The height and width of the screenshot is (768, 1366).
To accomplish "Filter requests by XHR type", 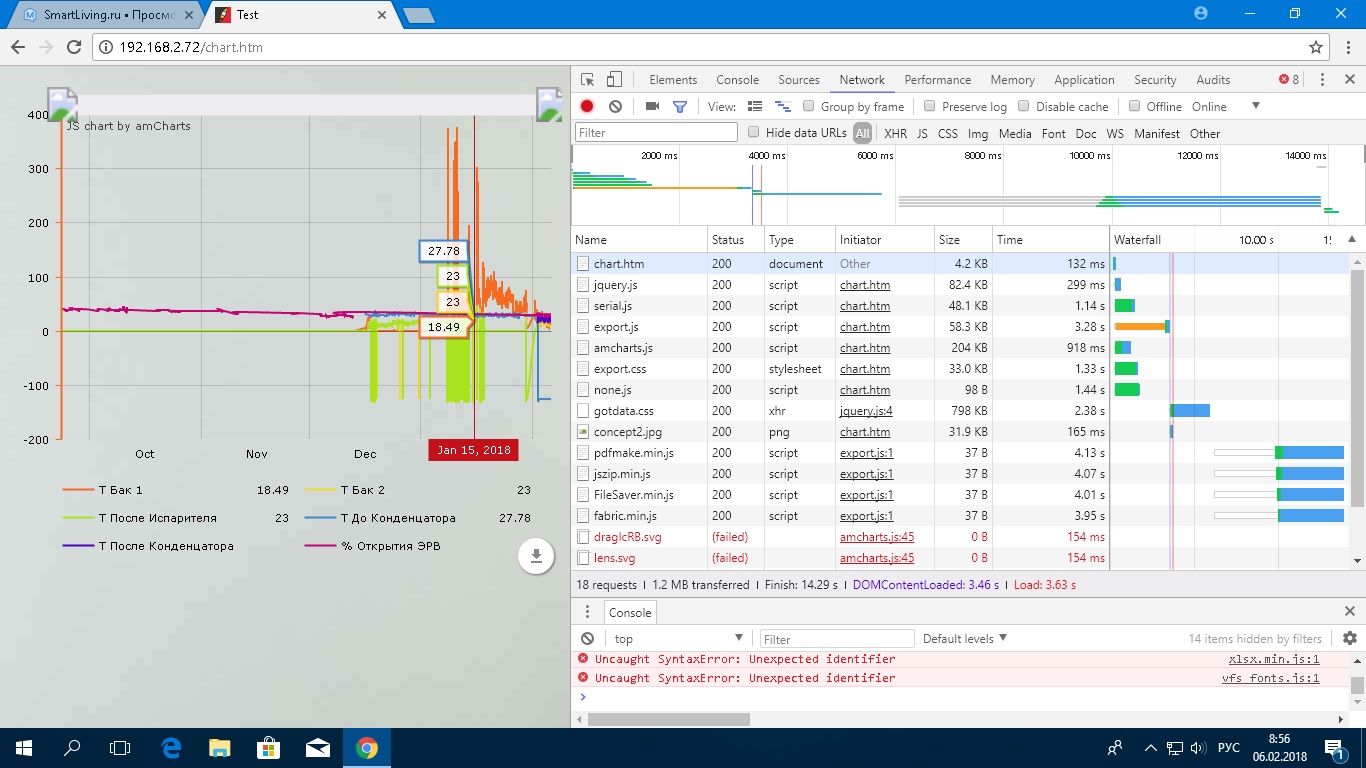I will point(895,133).
